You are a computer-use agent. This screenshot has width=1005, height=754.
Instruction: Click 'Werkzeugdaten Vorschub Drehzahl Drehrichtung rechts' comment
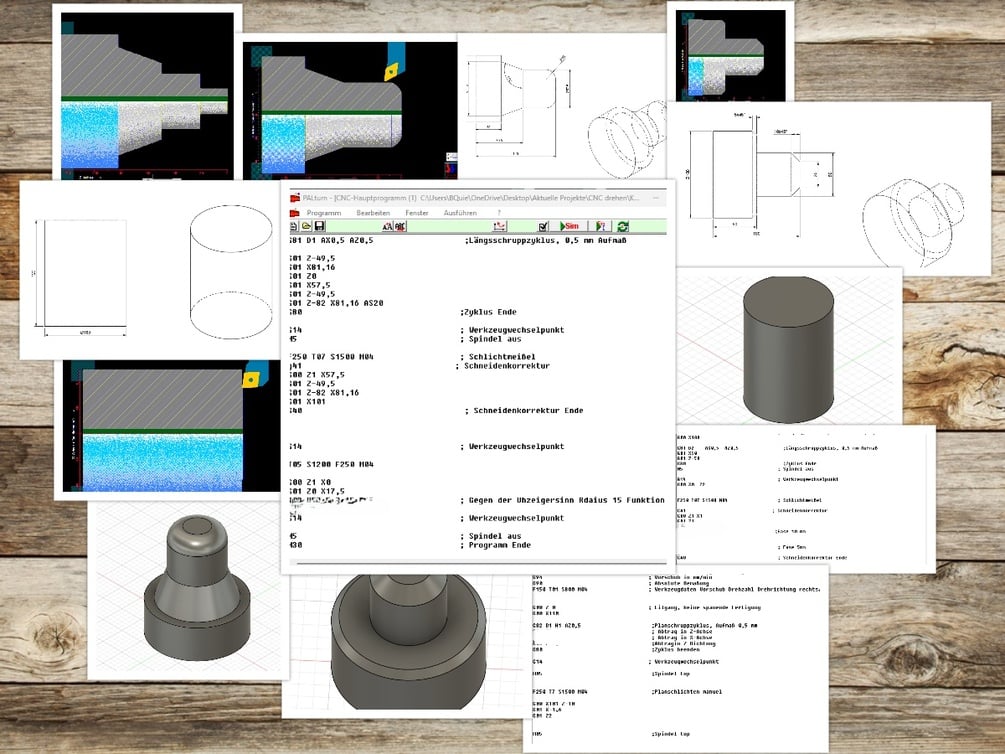pos(735,589)
